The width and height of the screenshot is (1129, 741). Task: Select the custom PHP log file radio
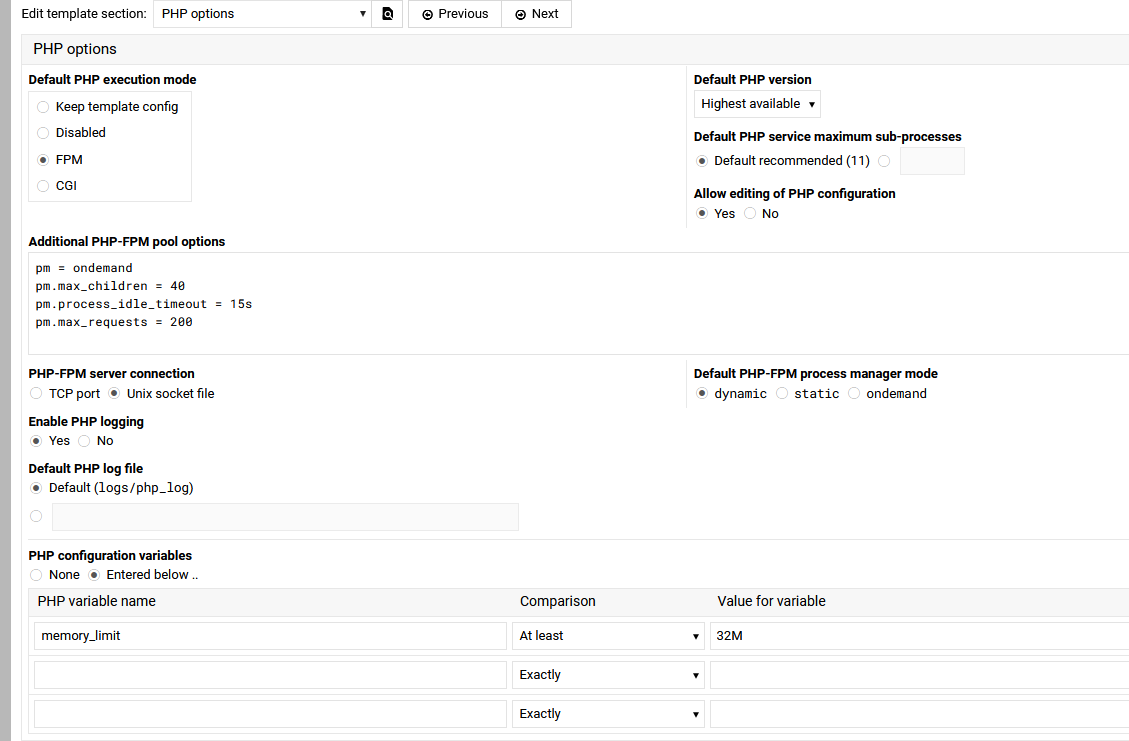coord(36,516)
